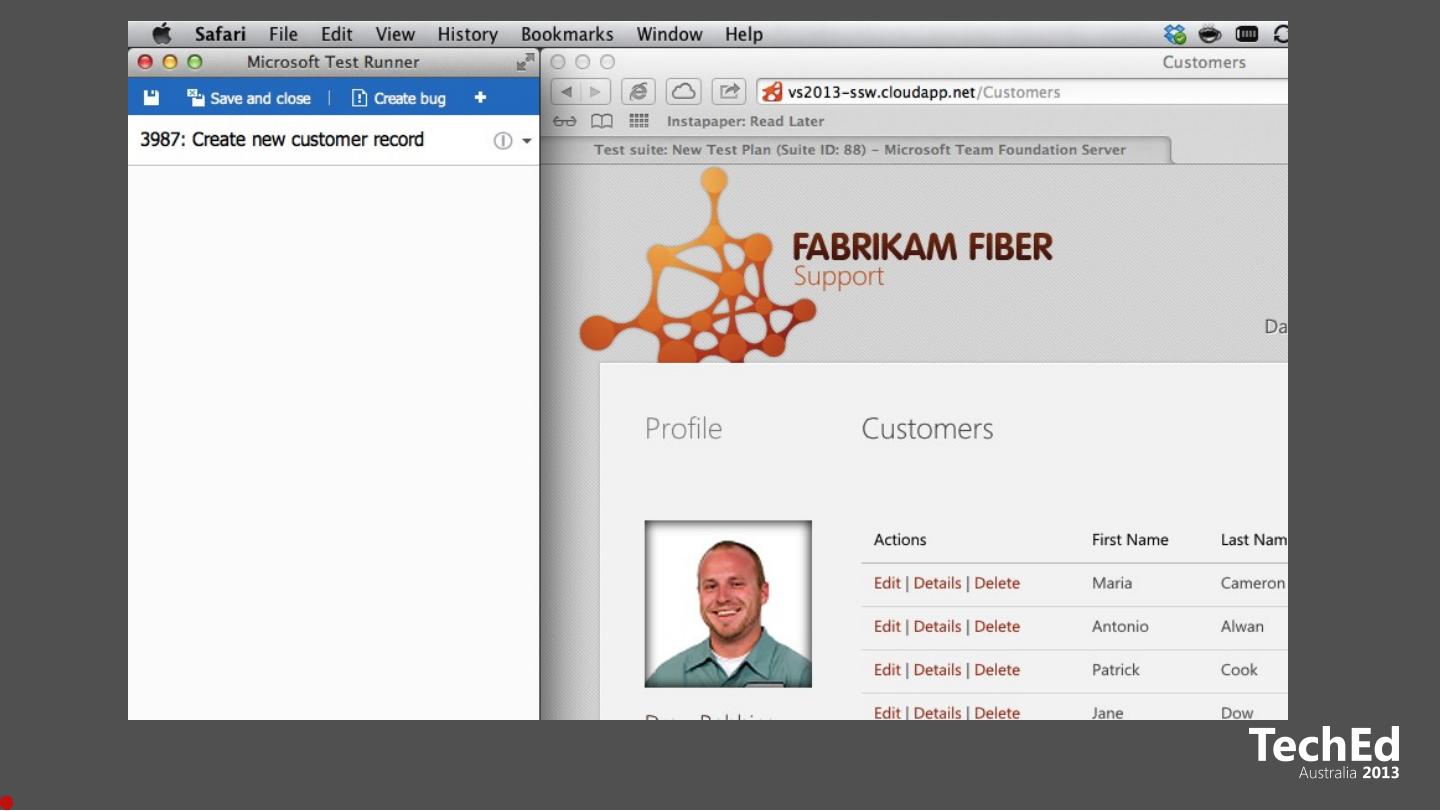Click the Internet Explorer toolbar icon

637,92
